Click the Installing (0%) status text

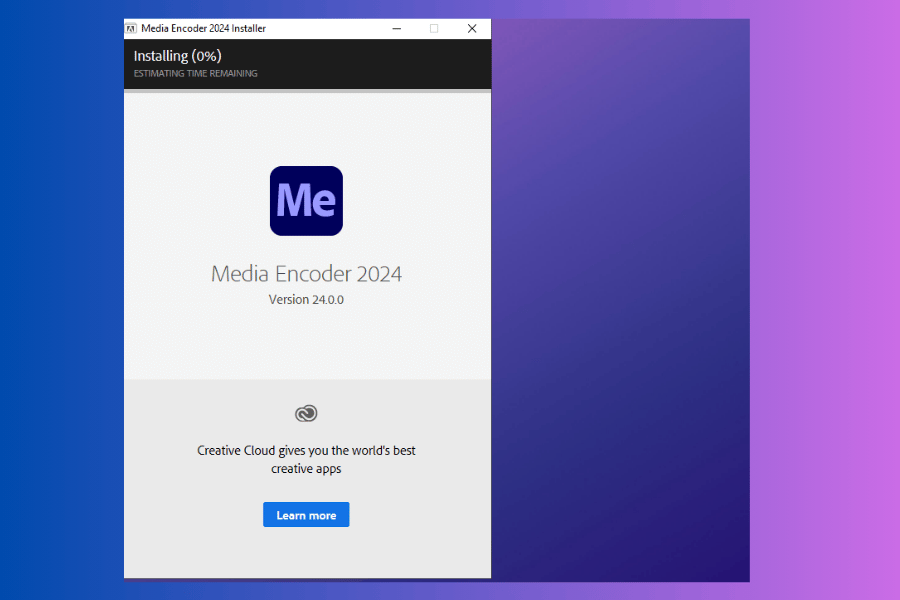coord(178,56)
